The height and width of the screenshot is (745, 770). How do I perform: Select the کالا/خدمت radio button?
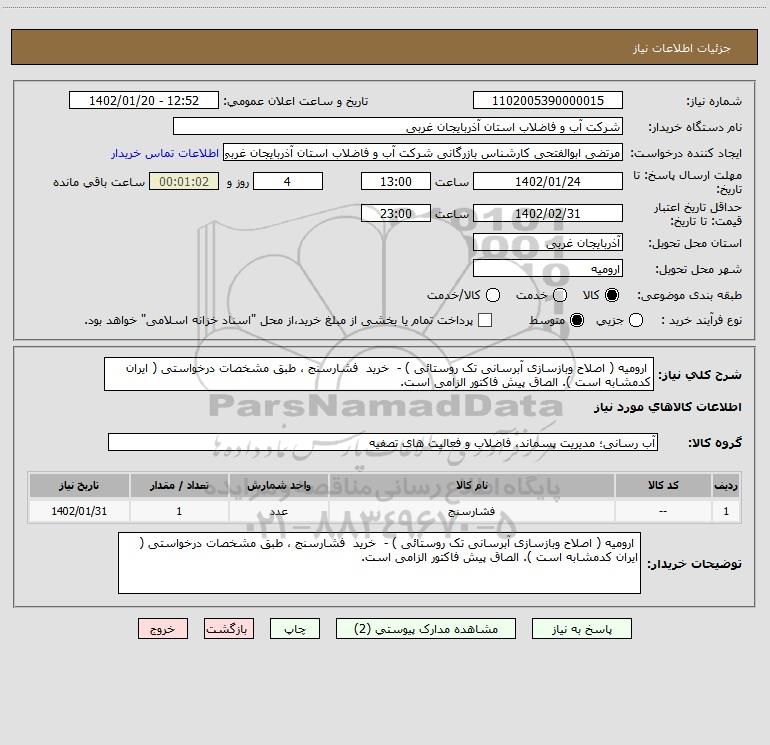click(493, 295)
